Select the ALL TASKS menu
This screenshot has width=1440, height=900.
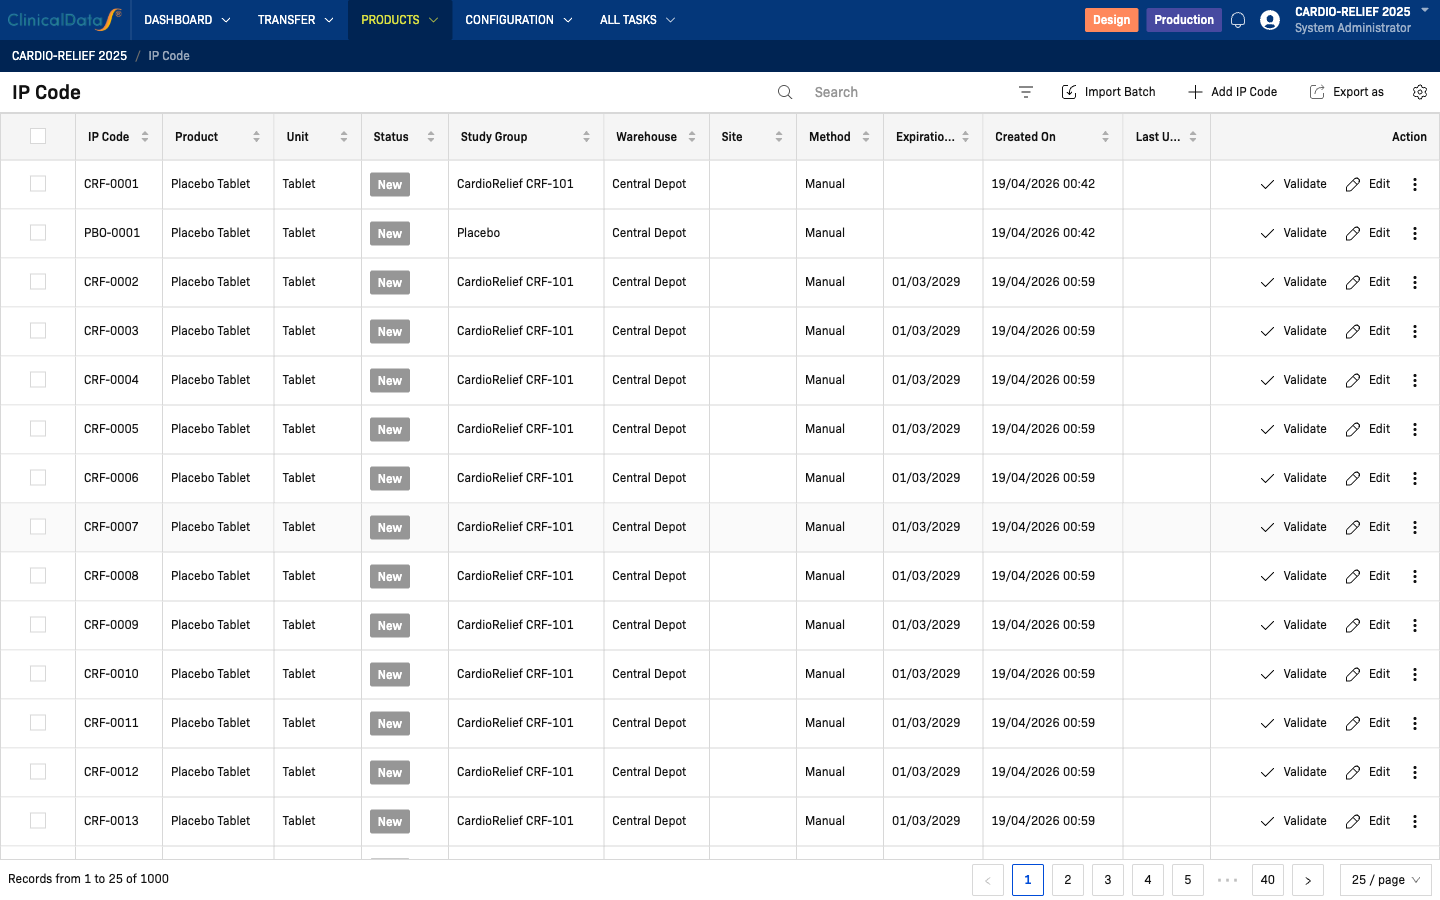[x=637, y=20]
